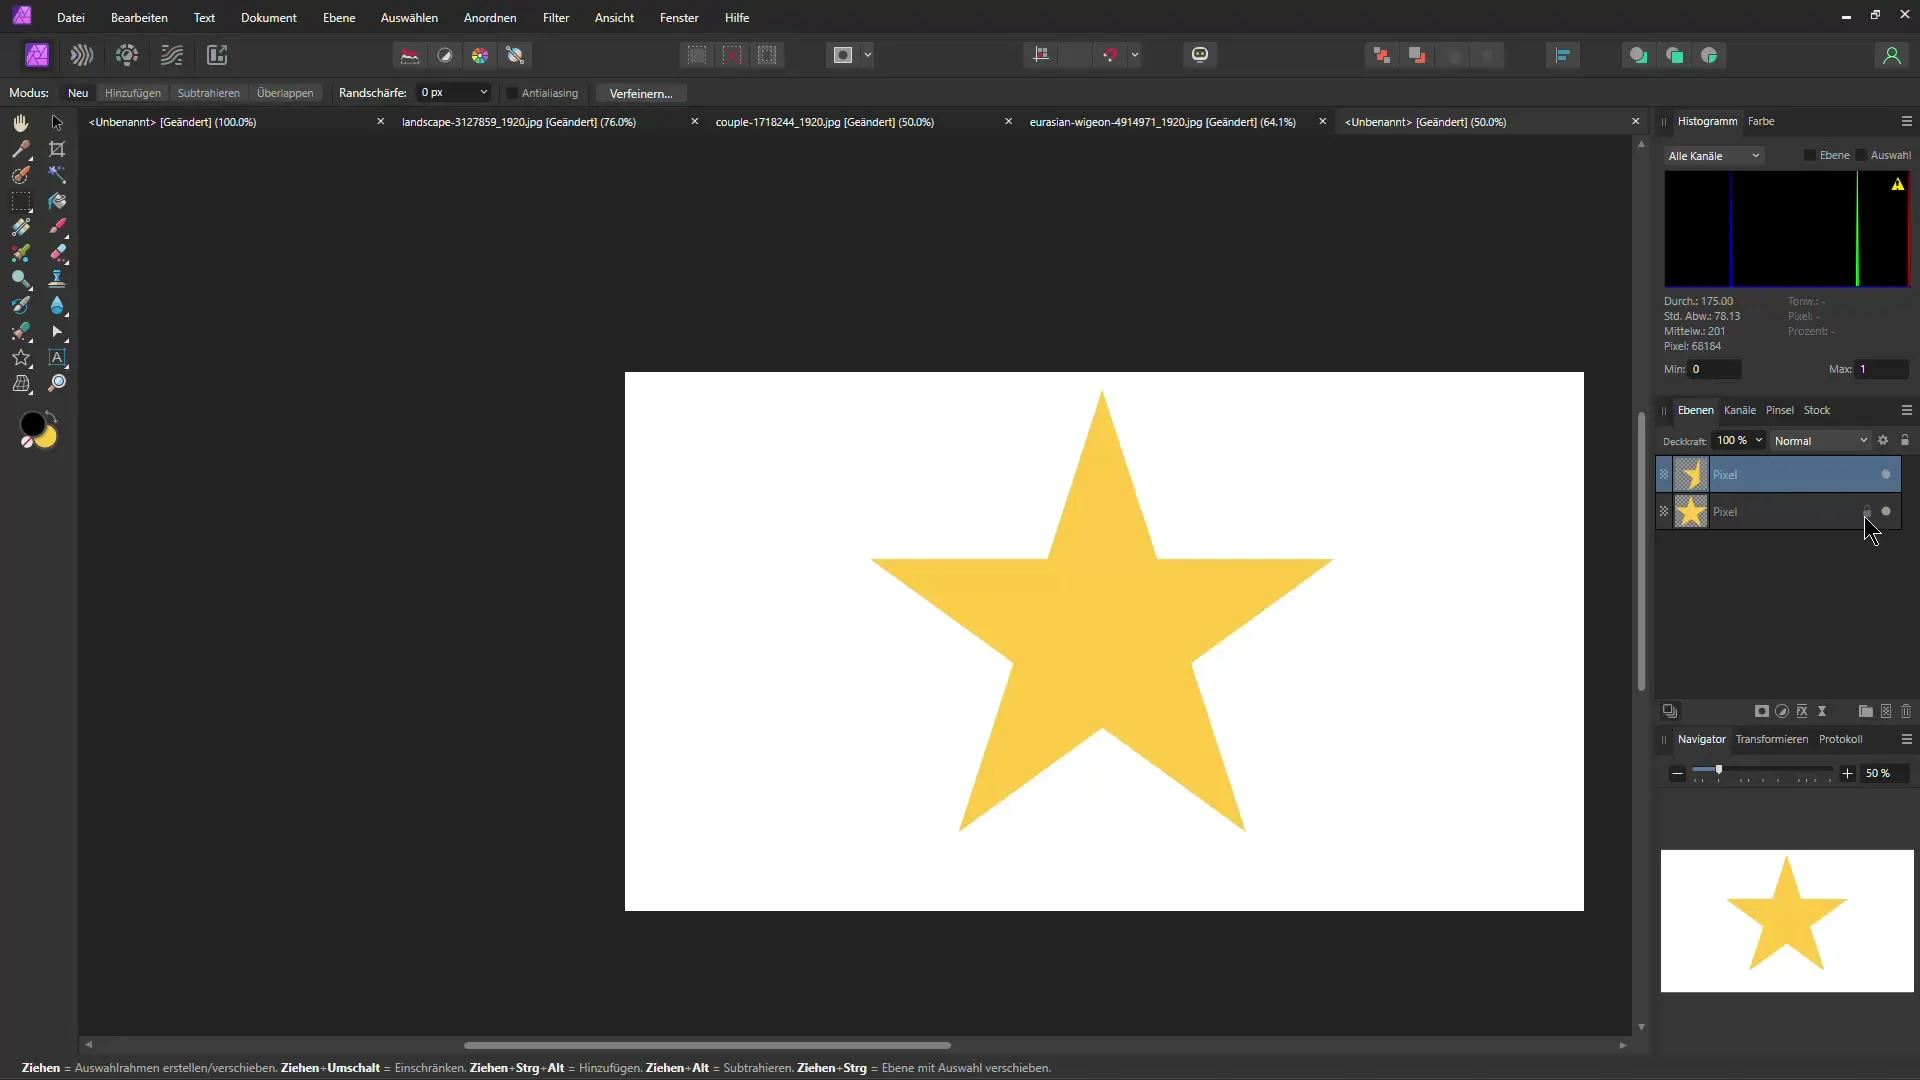Switch to the Tone Mapping Persona
1920x1080 pixels.
172,55
